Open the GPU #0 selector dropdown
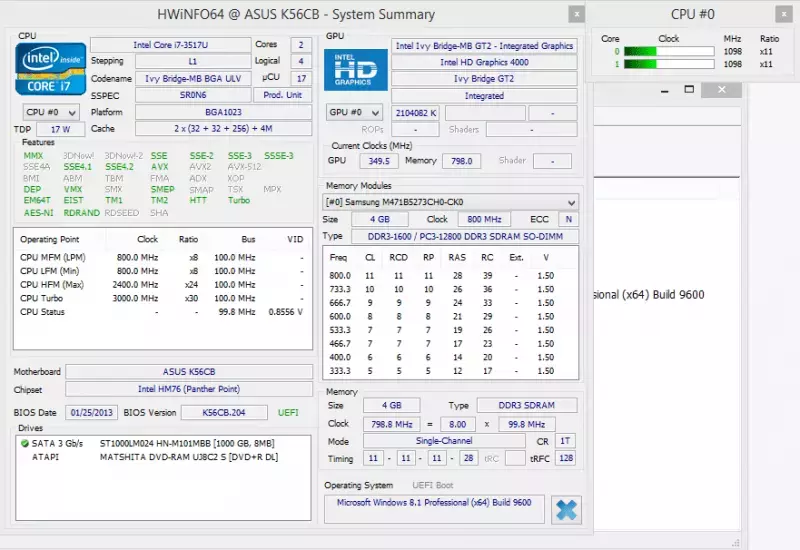Image resolution: width=800 pixels, height=550 pixels. tap(354, 112)
